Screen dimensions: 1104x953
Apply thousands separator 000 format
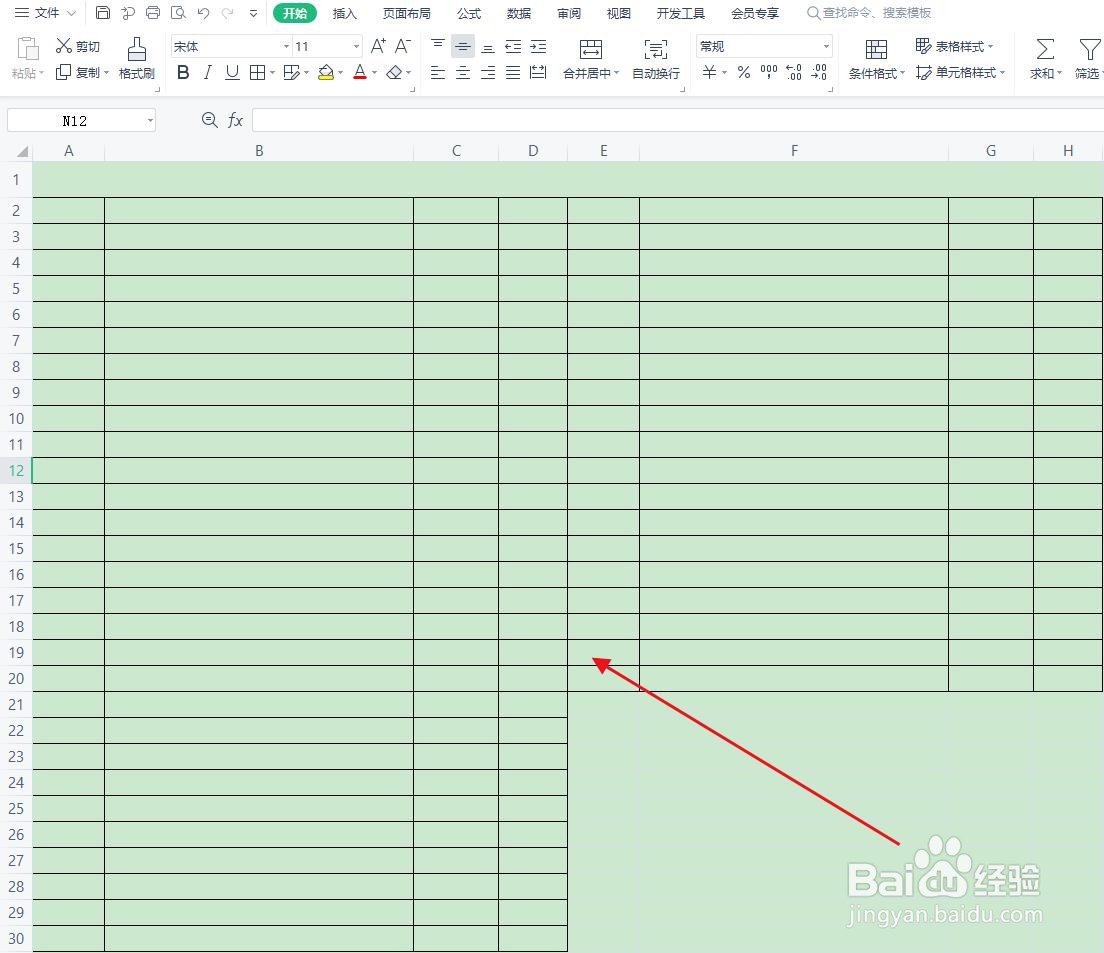pos(769,72)
